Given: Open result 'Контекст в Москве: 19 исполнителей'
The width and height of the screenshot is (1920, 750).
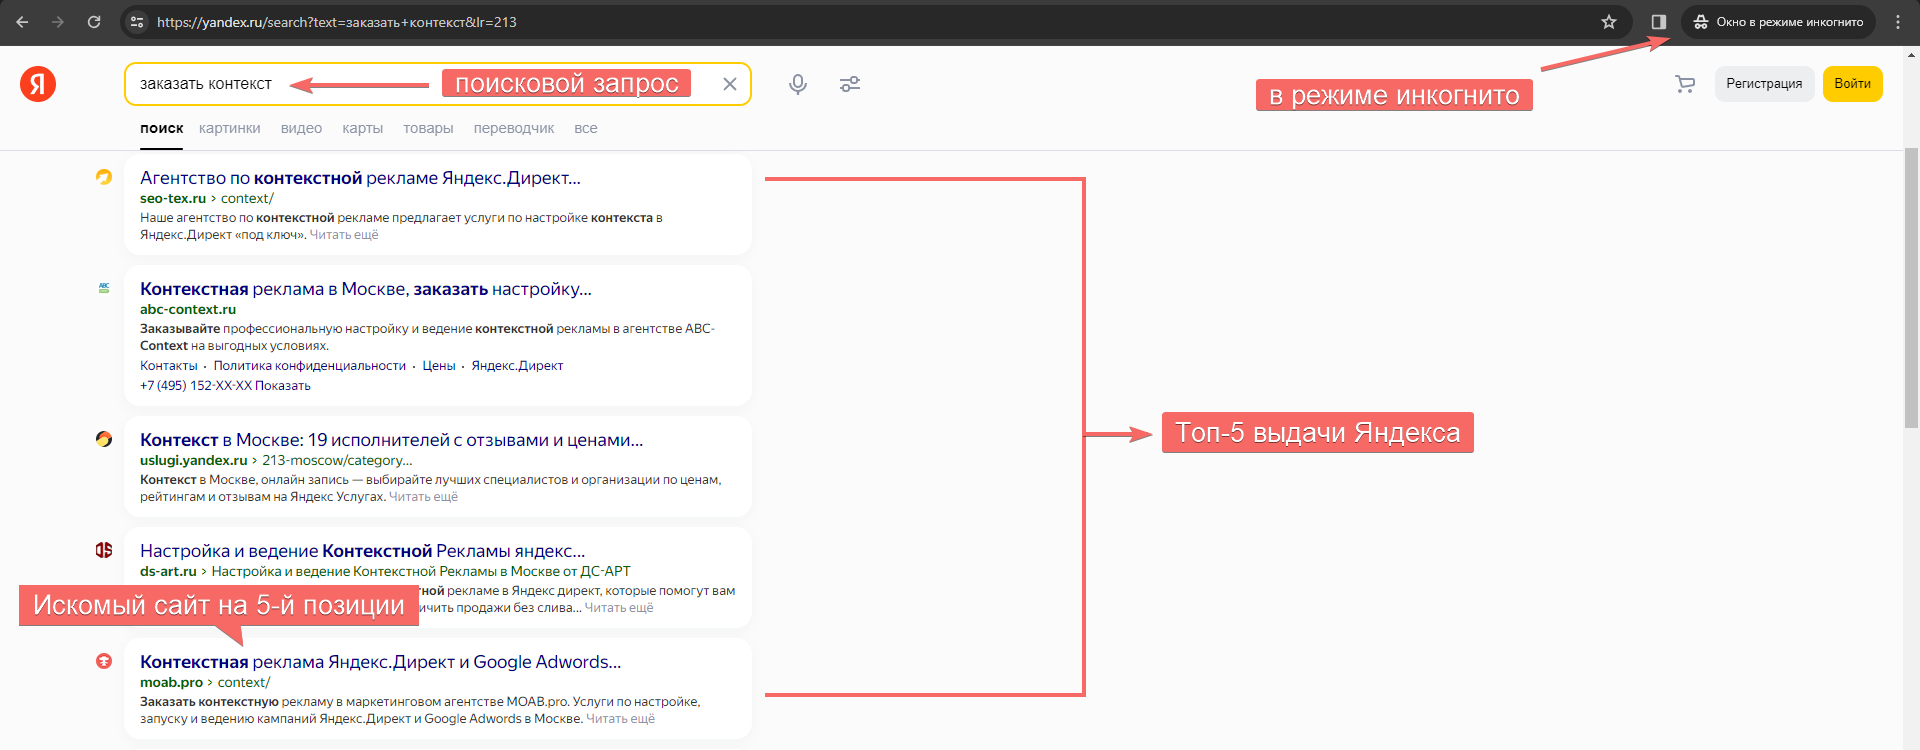Looking at the screenshot, I should click(392, 440).
